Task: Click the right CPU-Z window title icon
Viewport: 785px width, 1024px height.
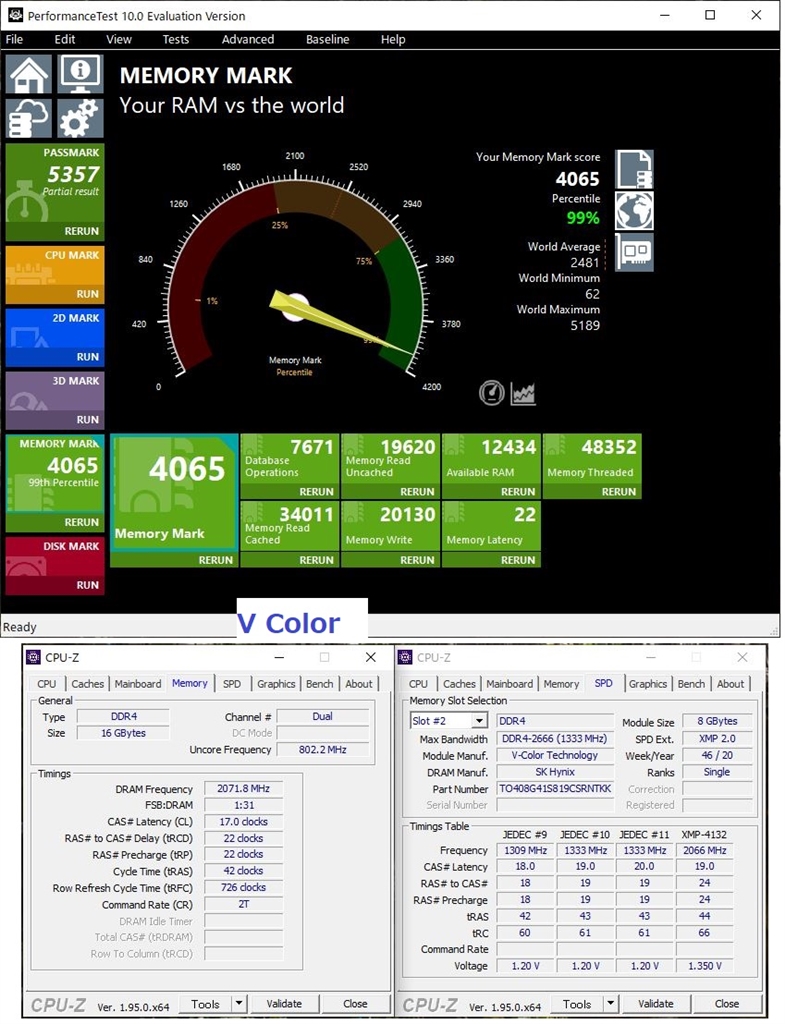Action: [405, 657]
